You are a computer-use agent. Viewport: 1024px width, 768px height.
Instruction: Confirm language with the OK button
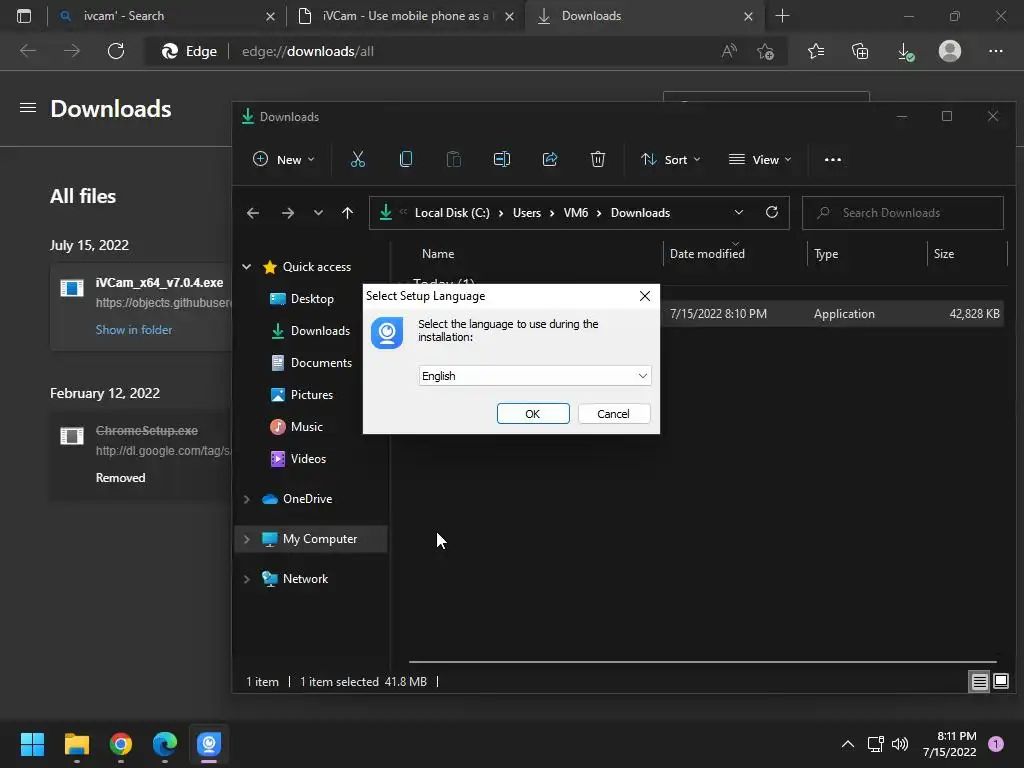tap(533, 413)
